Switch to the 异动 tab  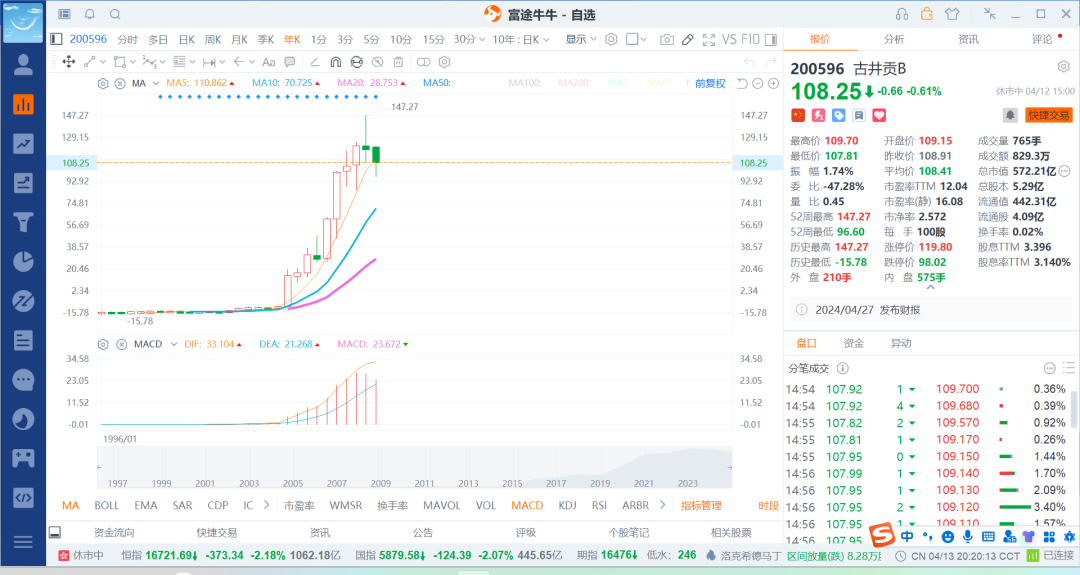[x=901, y=343]
